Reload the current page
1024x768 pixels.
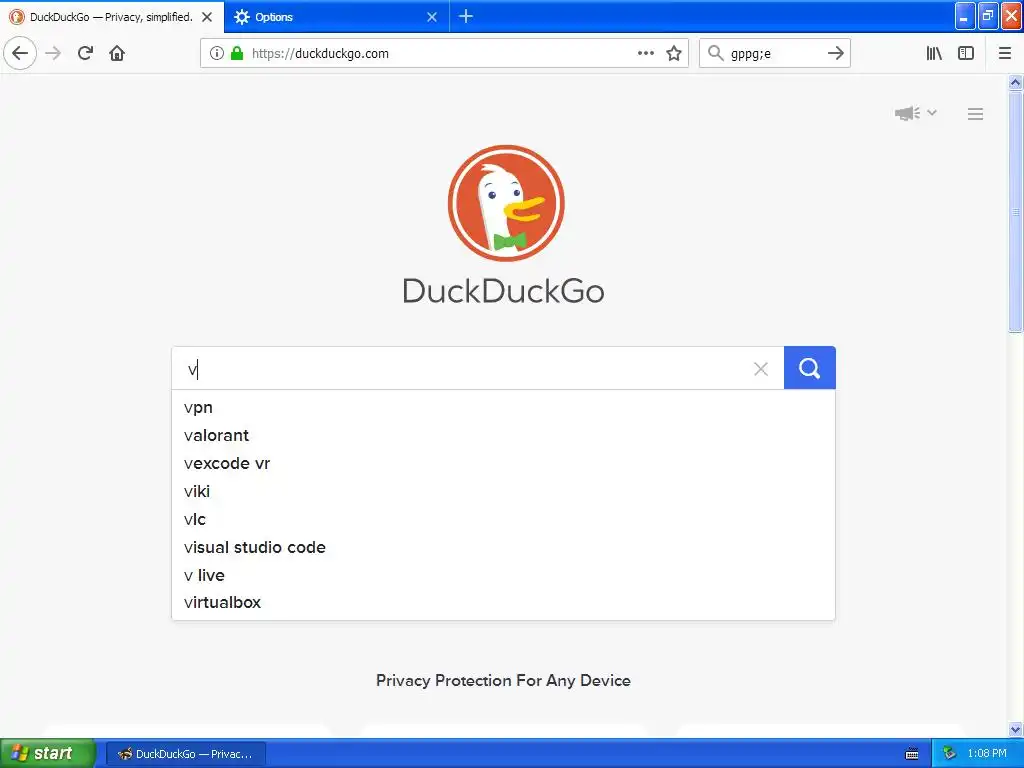(85, 53)
